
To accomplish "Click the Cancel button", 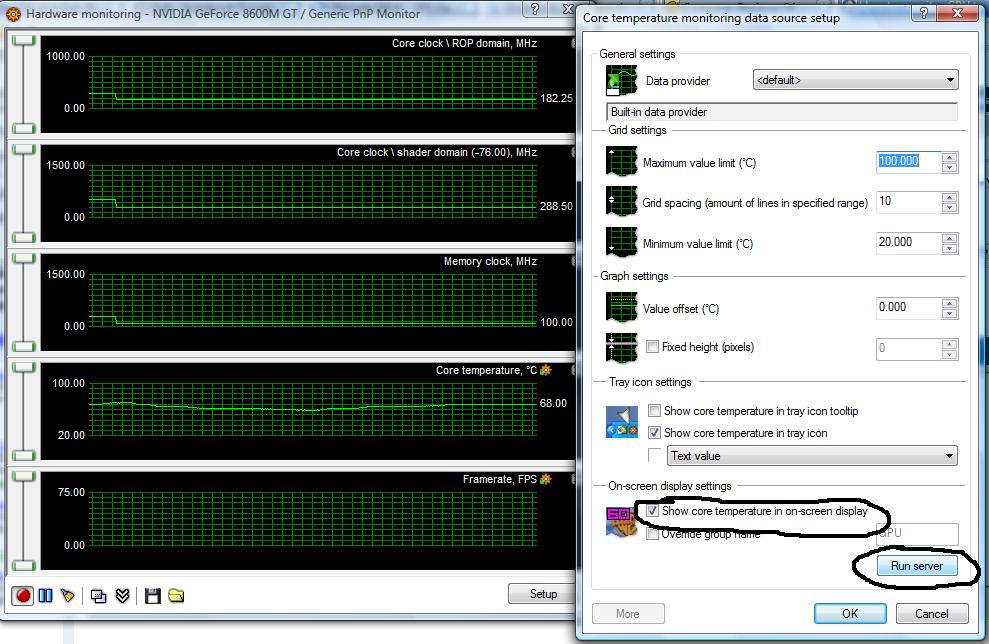I will 932,613.
